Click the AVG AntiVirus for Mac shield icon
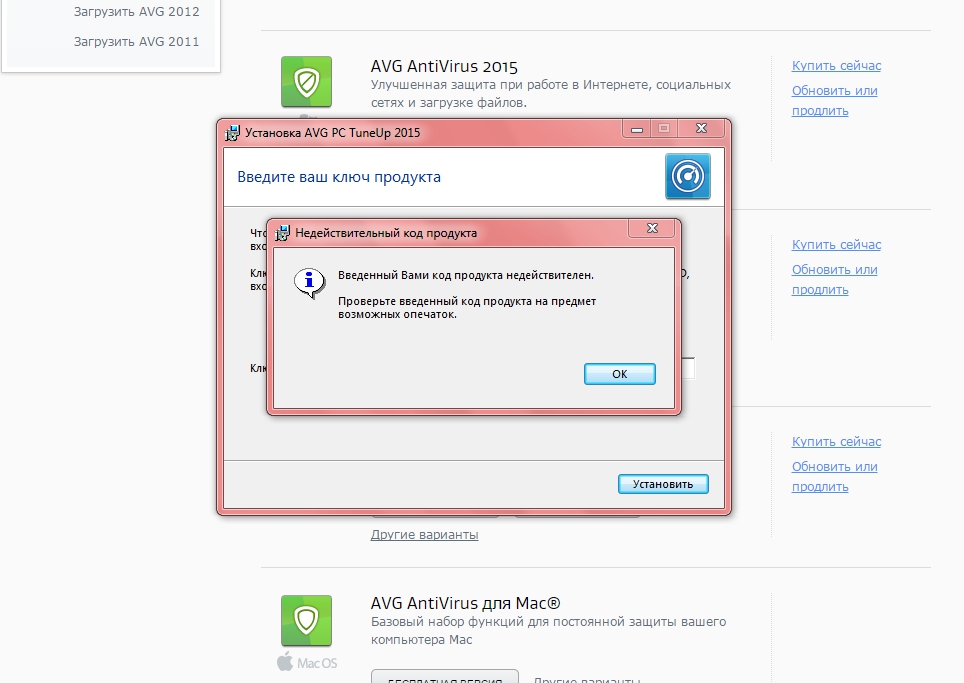Screen dimensions: 964x683 click(306, 620)
